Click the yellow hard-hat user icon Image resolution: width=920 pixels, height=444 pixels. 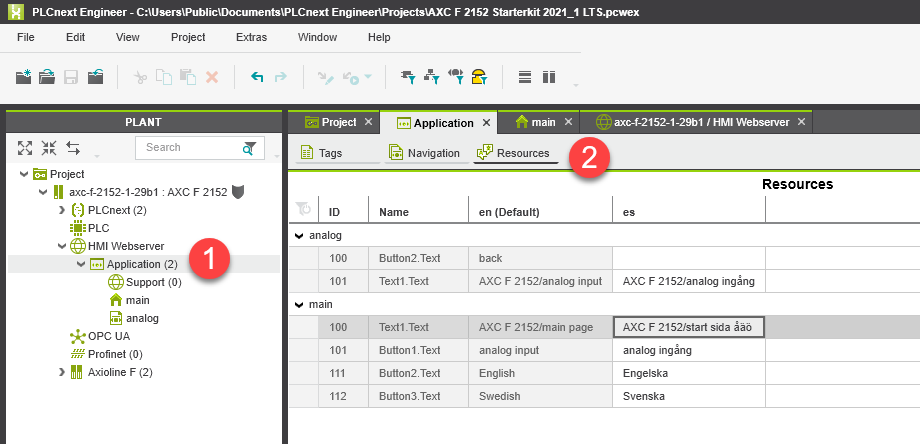click(x=479, y=77)
